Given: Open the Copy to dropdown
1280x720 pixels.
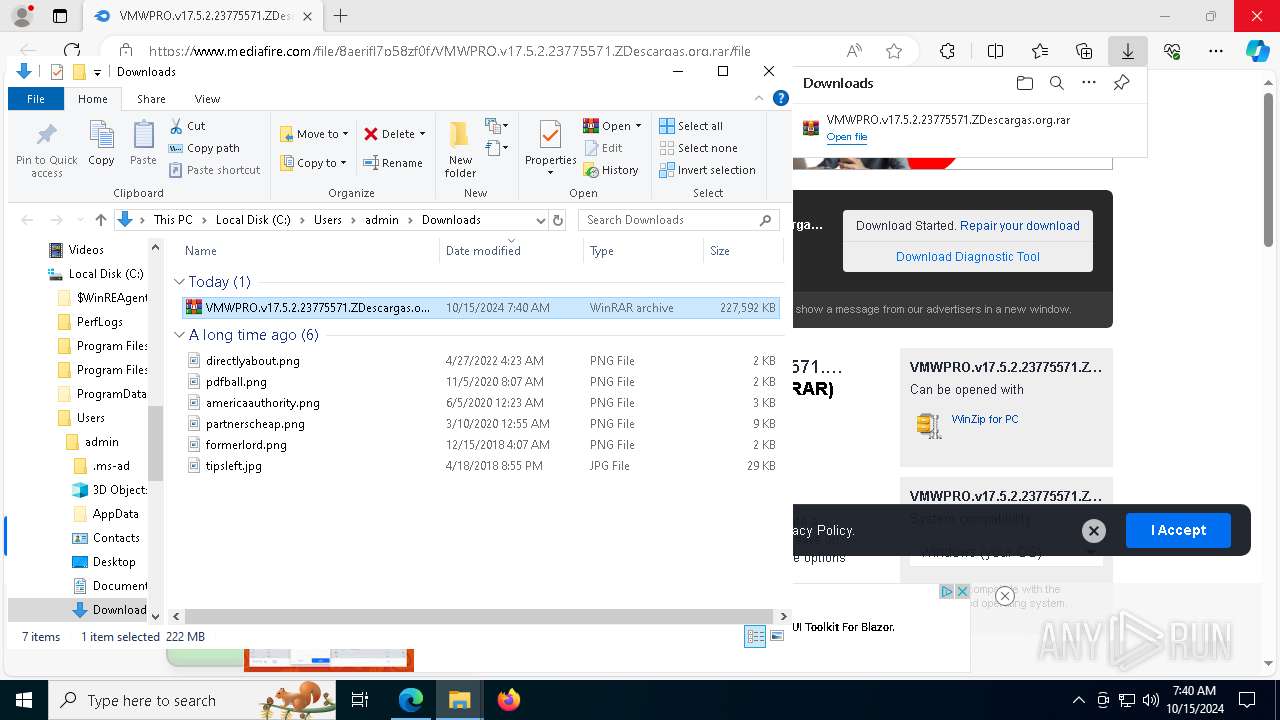Looking at the screenshot, I should coord(314,163).
